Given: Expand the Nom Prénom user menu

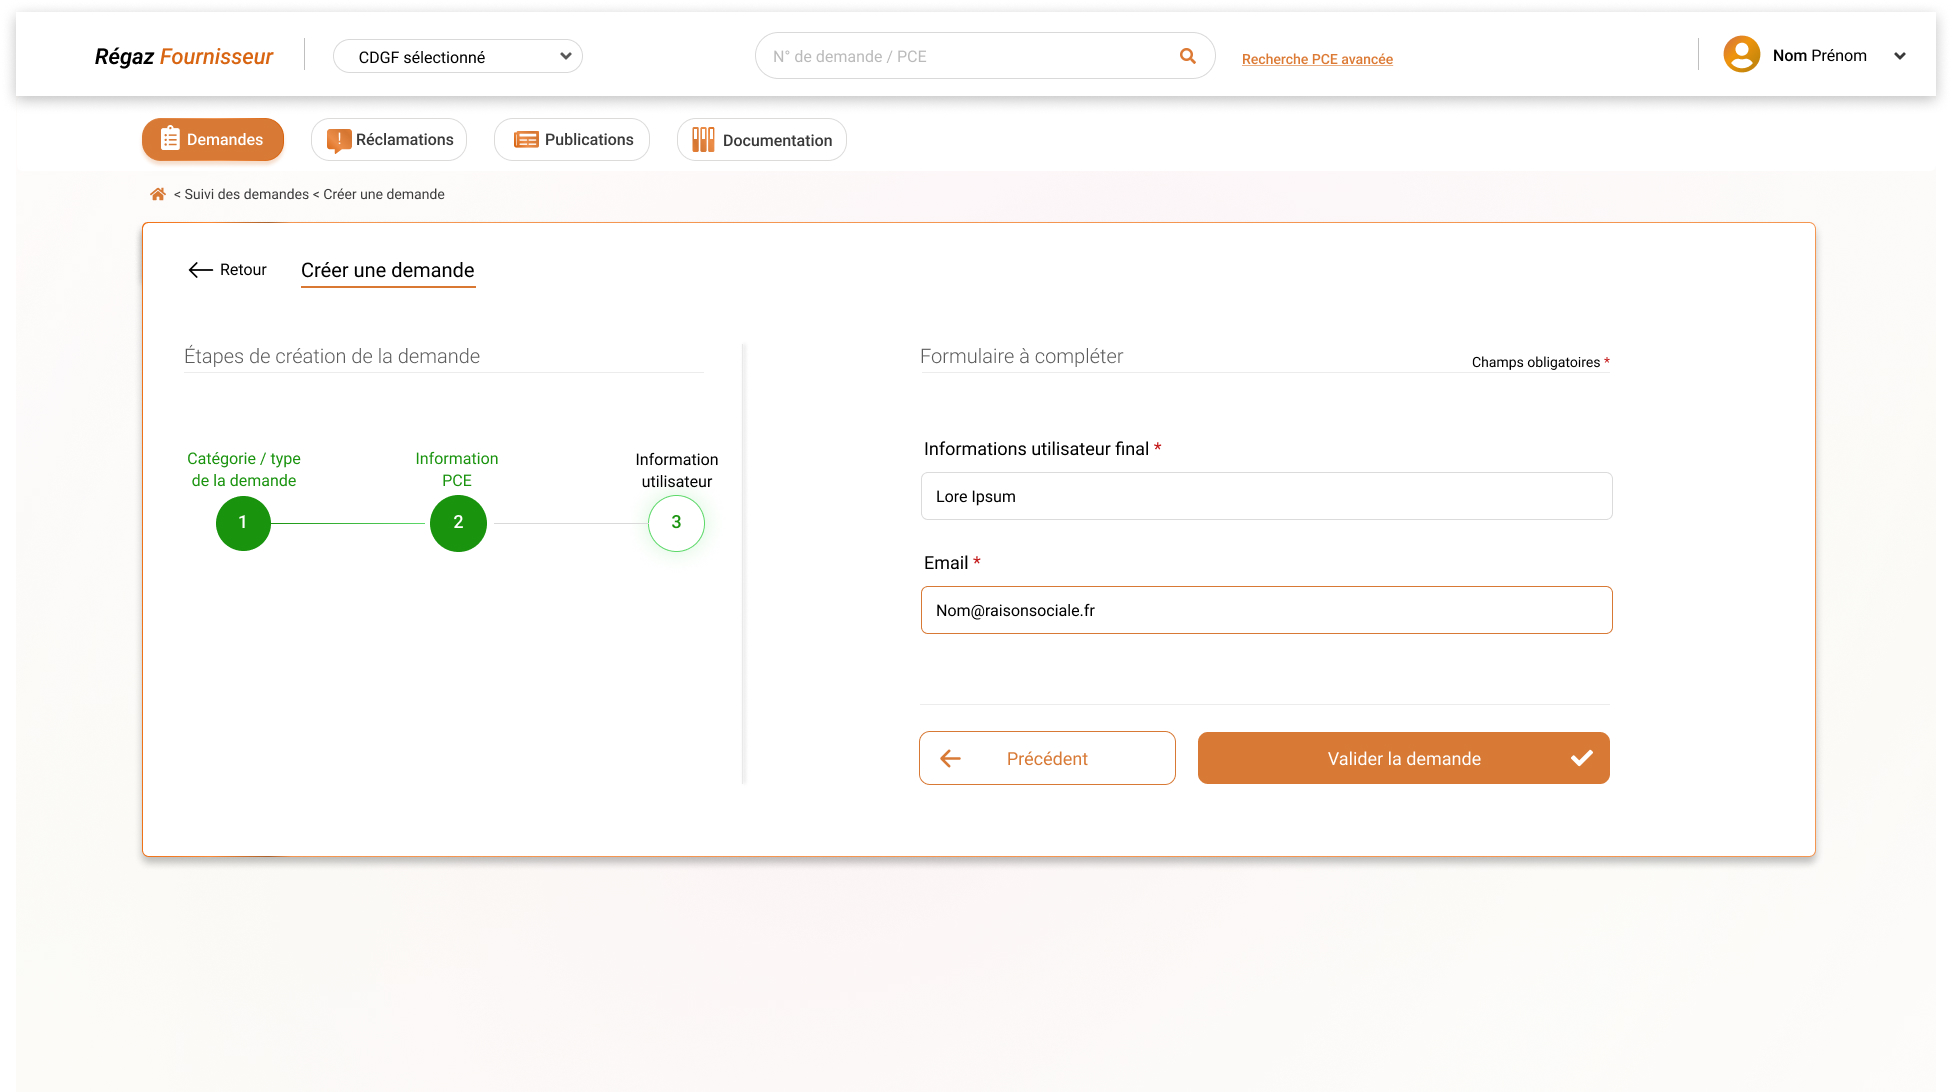Looking at the screenshot, I should (1899, 56).
